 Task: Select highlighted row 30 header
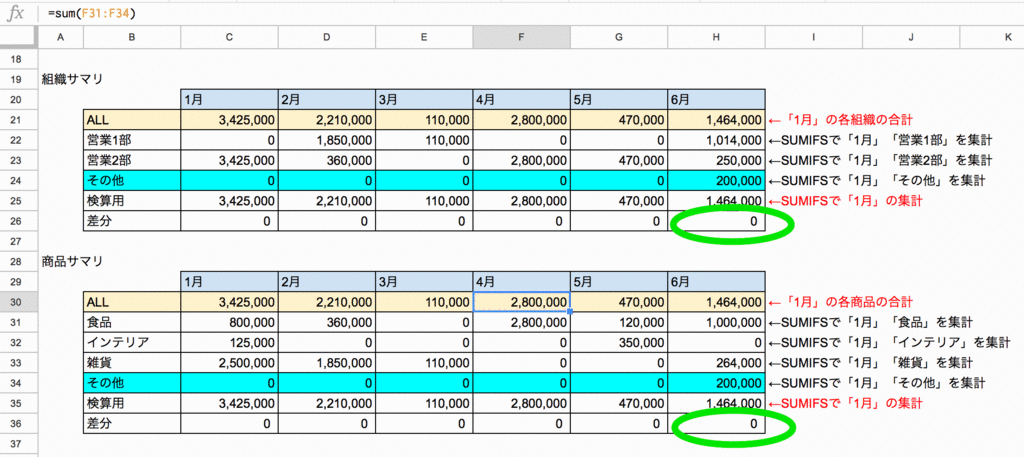coord(19,302)
